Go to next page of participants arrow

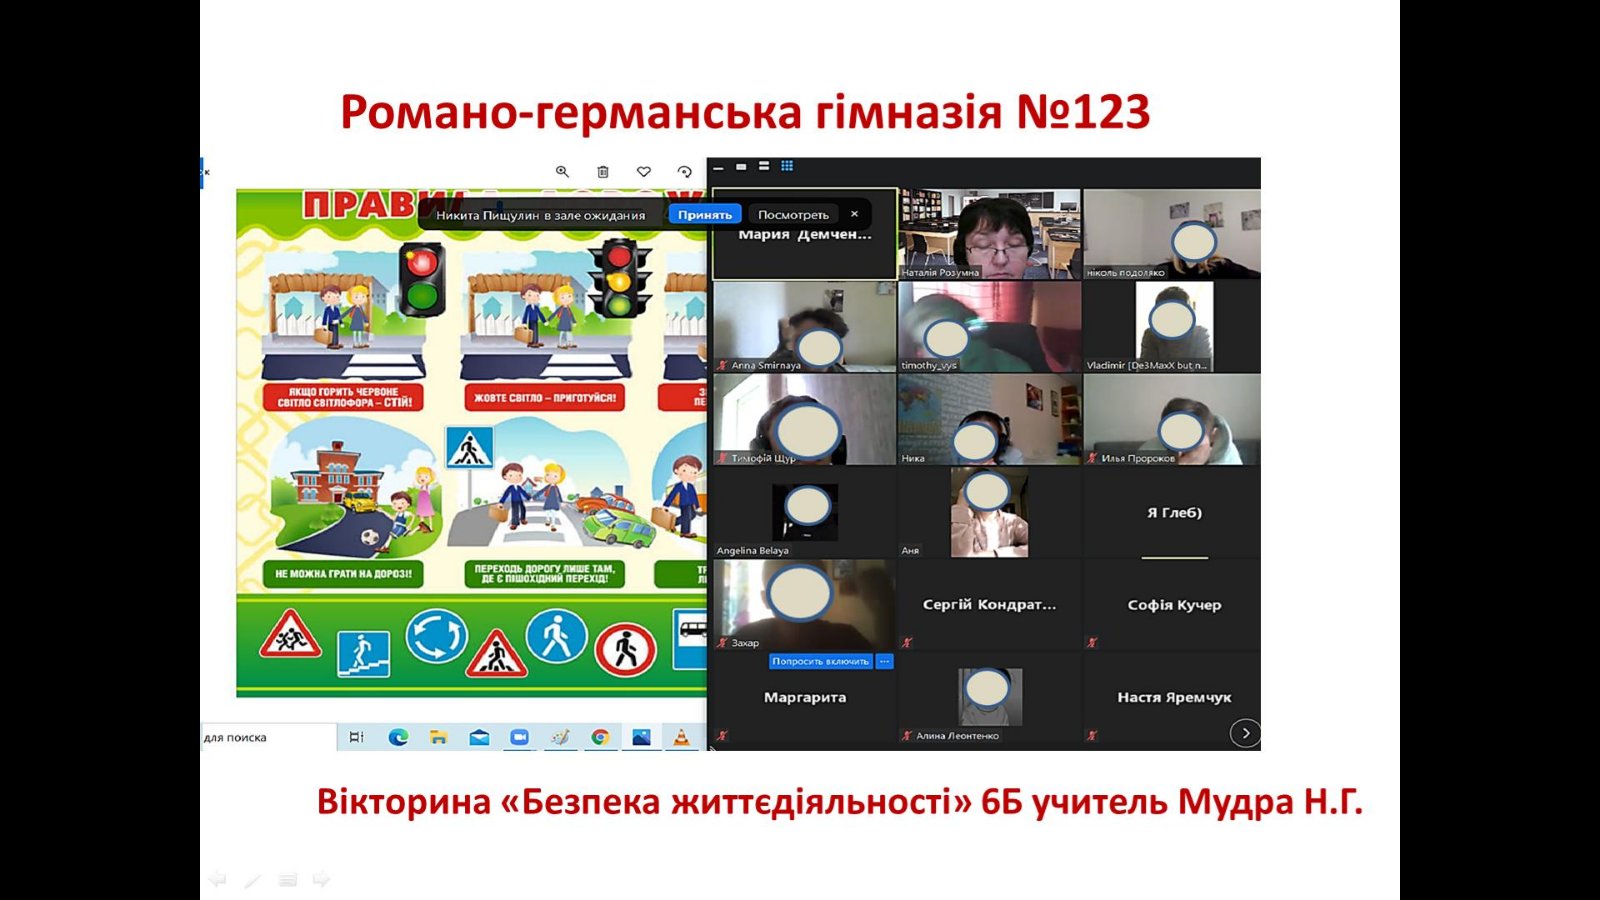click(x=1245, y=733)
